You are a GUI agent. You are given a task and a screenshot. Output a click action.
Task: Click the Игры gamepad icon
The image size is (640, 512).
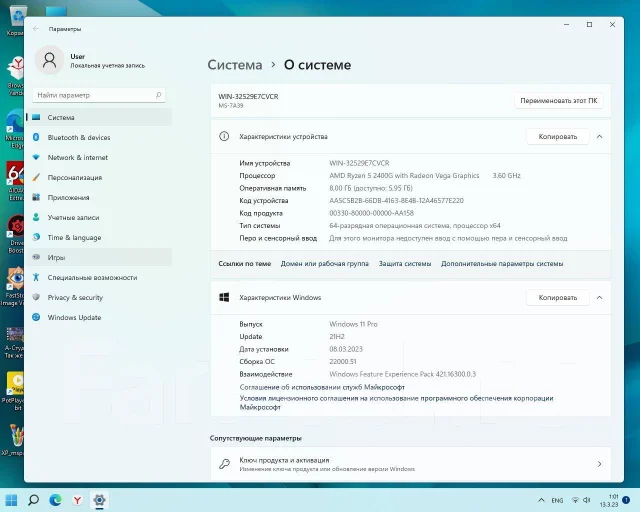pyautogui.click(x=36, y=257)
